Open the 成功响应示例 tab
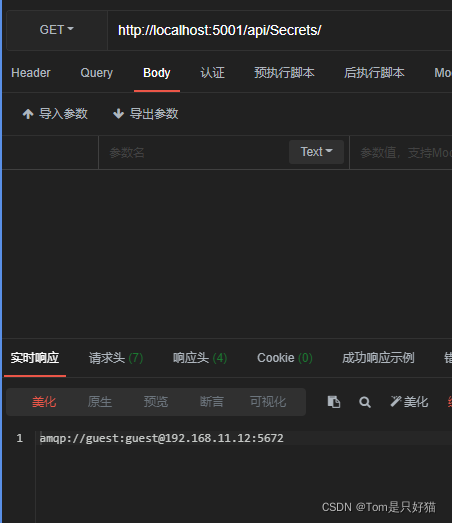 [378, 358]
